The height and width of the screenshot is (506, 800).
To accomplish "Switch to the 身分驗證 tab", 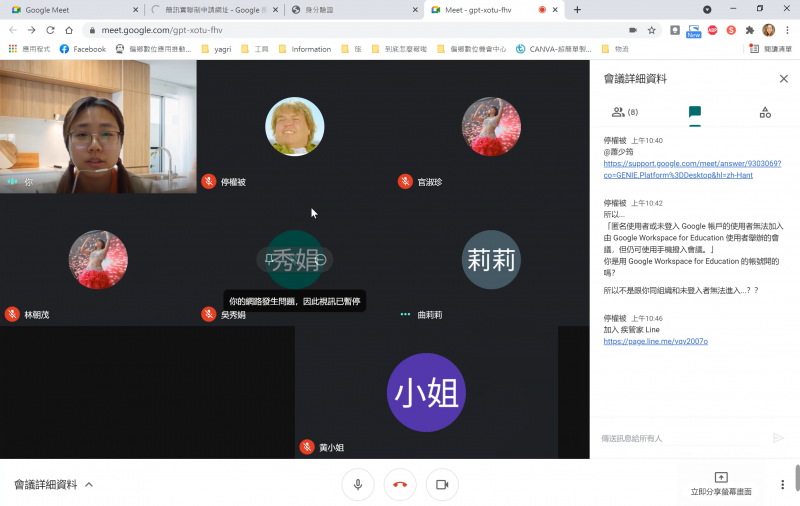I will click(355, 10).
